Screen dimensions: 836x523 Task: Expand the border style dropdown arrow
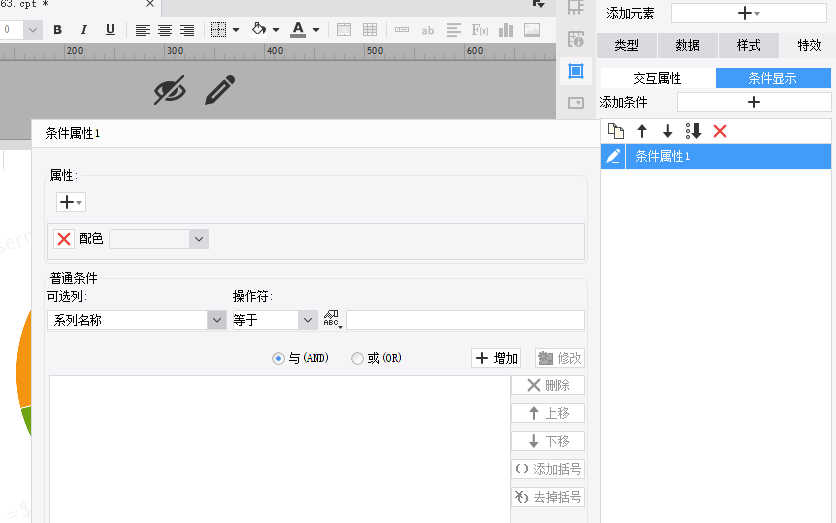236,30
